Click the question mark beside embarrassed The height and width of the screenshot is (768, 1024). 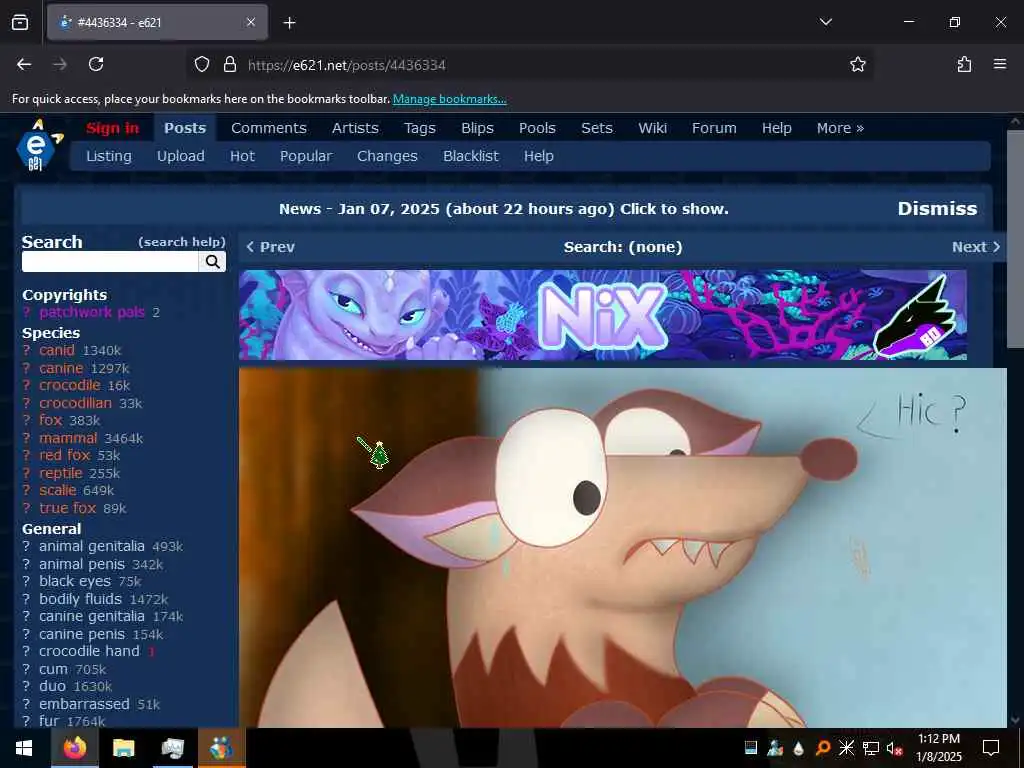click(26, 704)
